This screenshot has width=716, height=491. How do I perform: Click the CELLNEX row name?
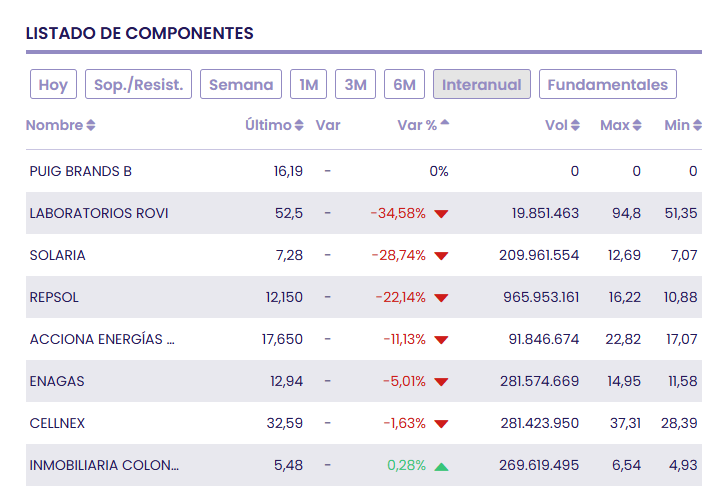[58, 423]
